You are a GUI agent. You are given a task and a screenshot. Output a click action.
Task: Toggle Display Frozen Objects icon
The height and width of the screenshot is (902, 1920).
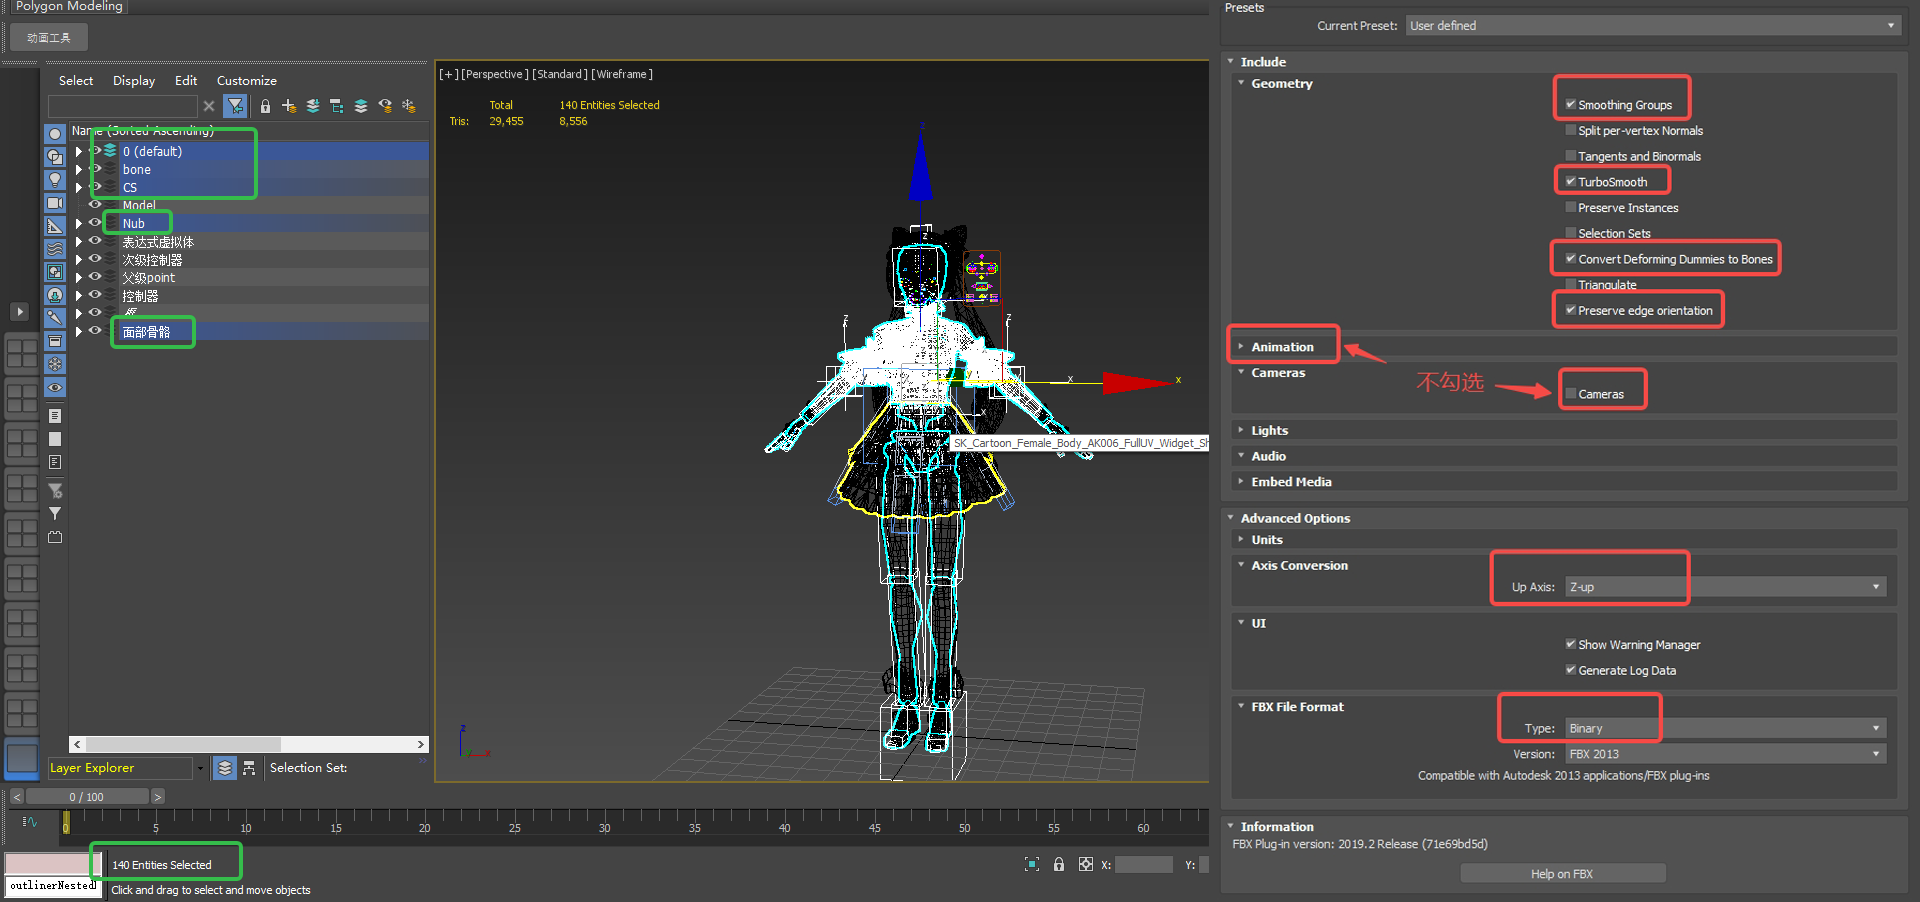coord(55,364)
